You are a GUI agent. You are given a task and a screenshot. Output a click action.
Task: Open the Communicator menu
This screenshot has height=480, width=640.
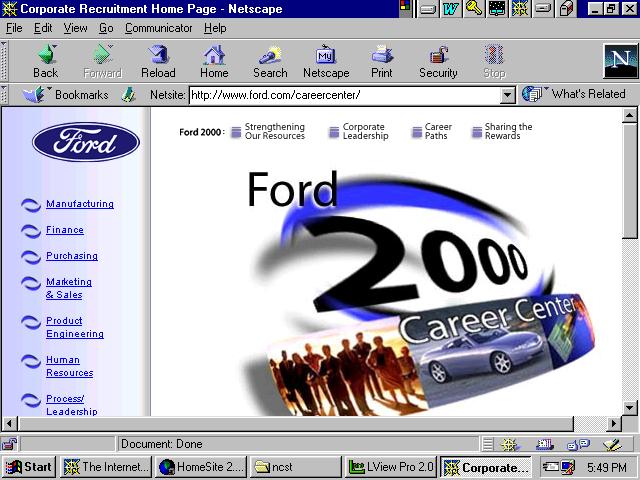158,28
